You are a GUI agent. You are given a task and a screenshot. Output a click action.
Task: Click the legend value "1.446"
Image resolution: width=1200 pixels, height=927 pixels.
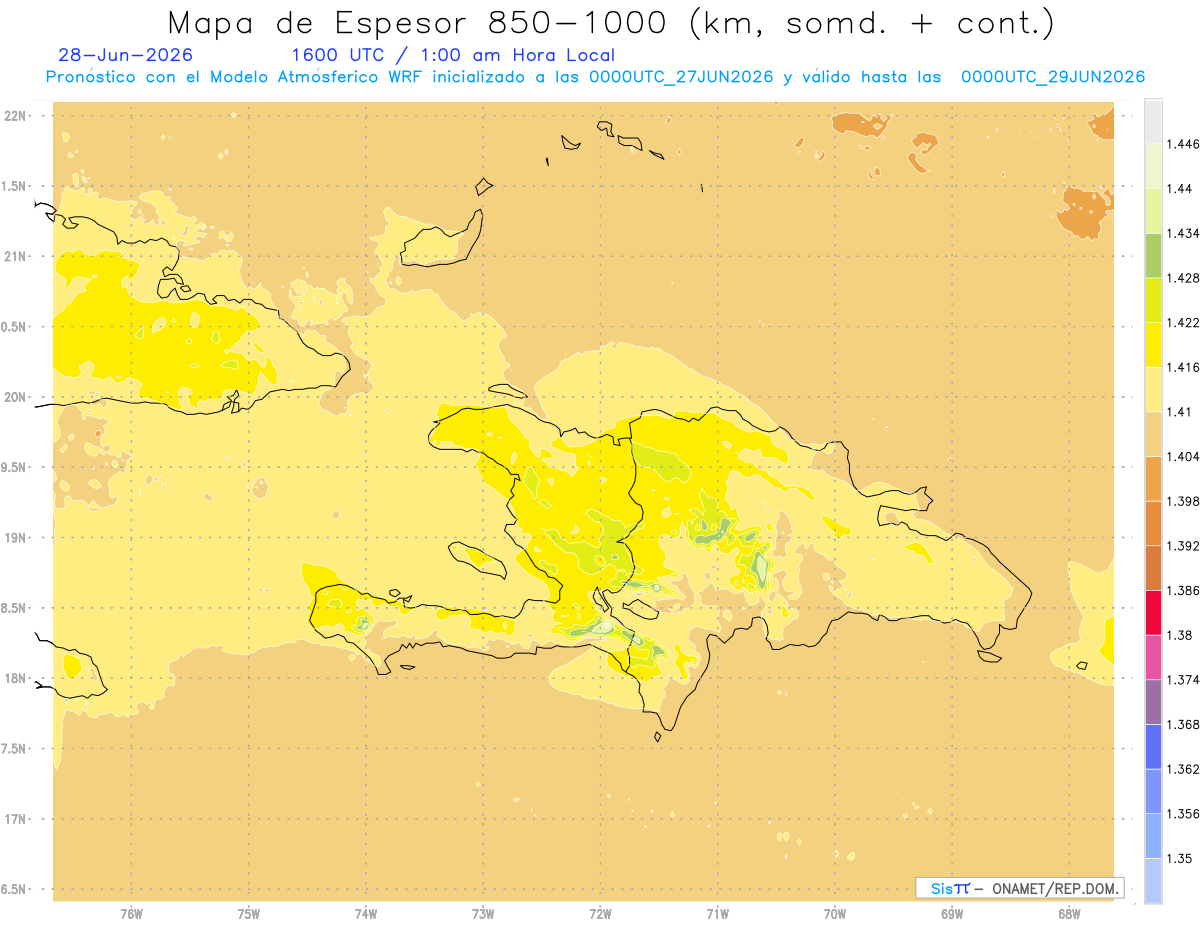click(1183, 144)
